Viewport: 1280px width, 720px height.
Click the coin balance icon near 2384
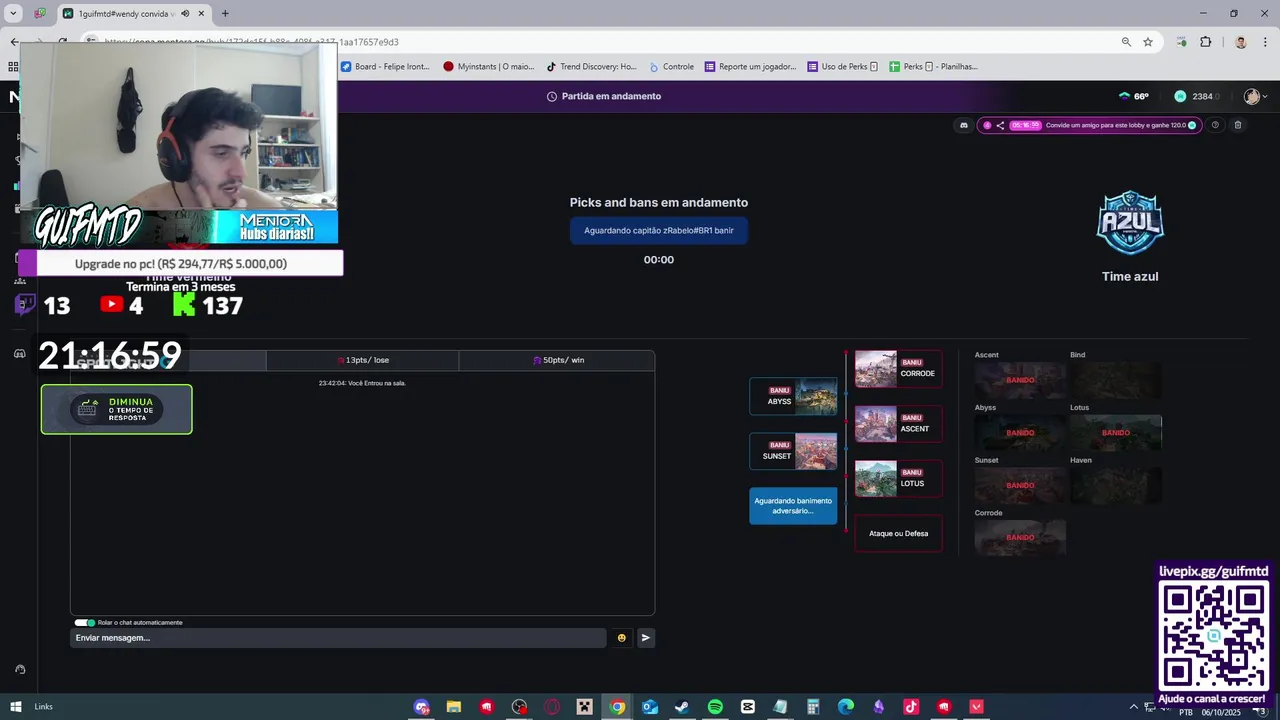(x=1180, y=96)
